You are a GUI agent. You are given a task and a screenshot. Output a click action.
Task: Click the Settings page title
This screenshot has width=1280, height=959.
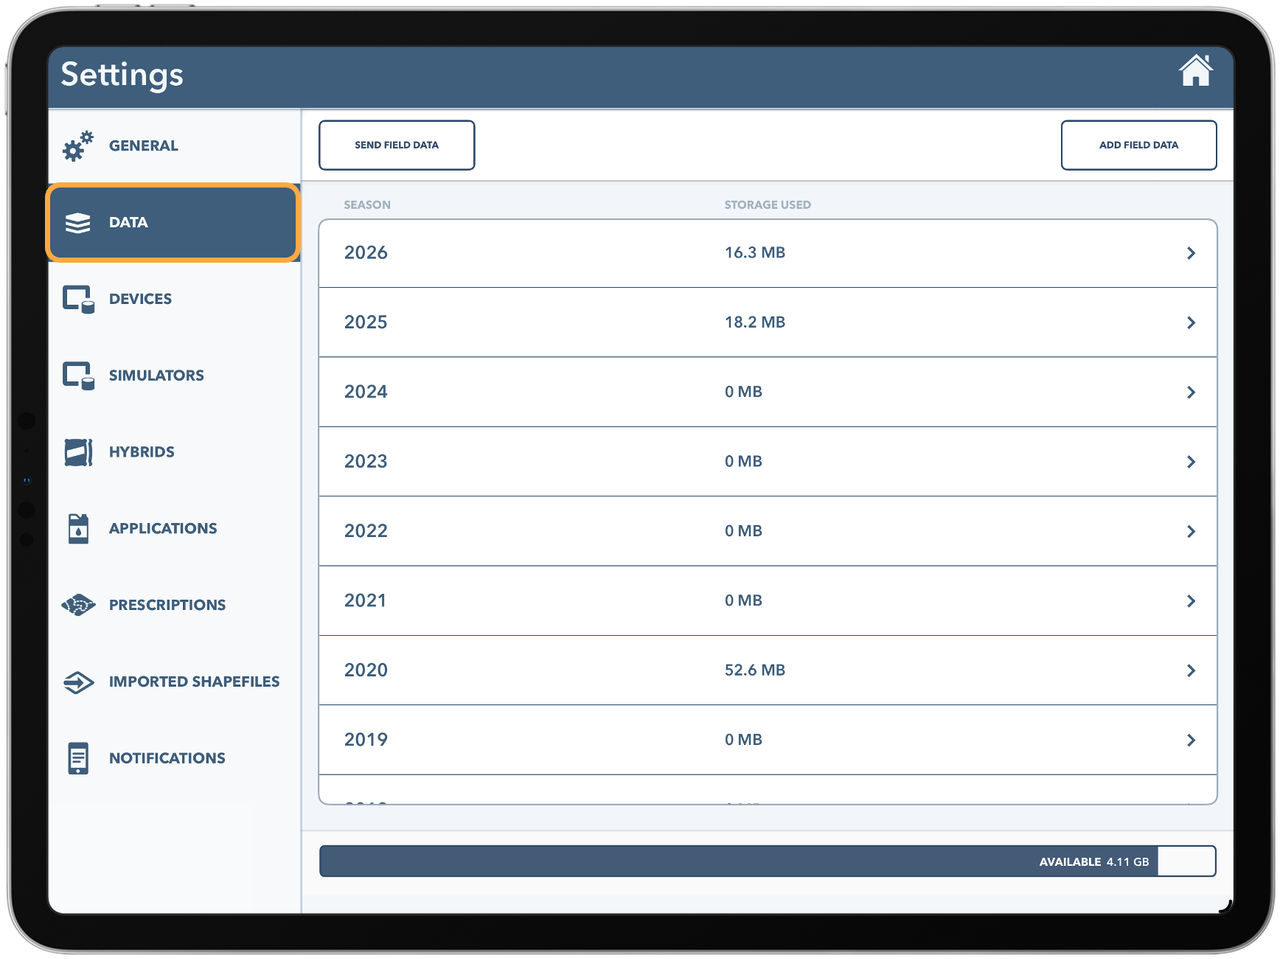click(x=122, y=74)
